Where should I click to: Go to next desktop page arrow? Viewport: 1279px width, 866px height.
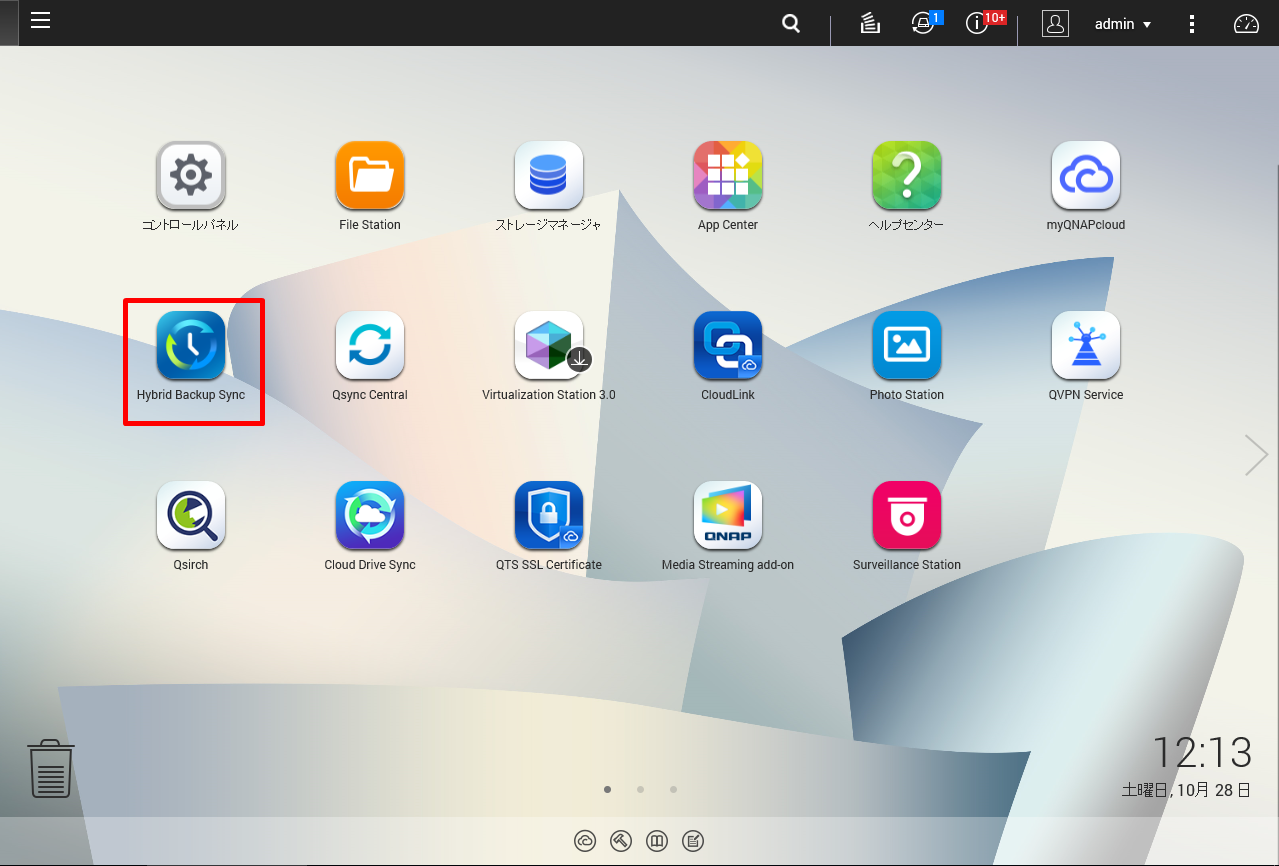coord(1256,455)
